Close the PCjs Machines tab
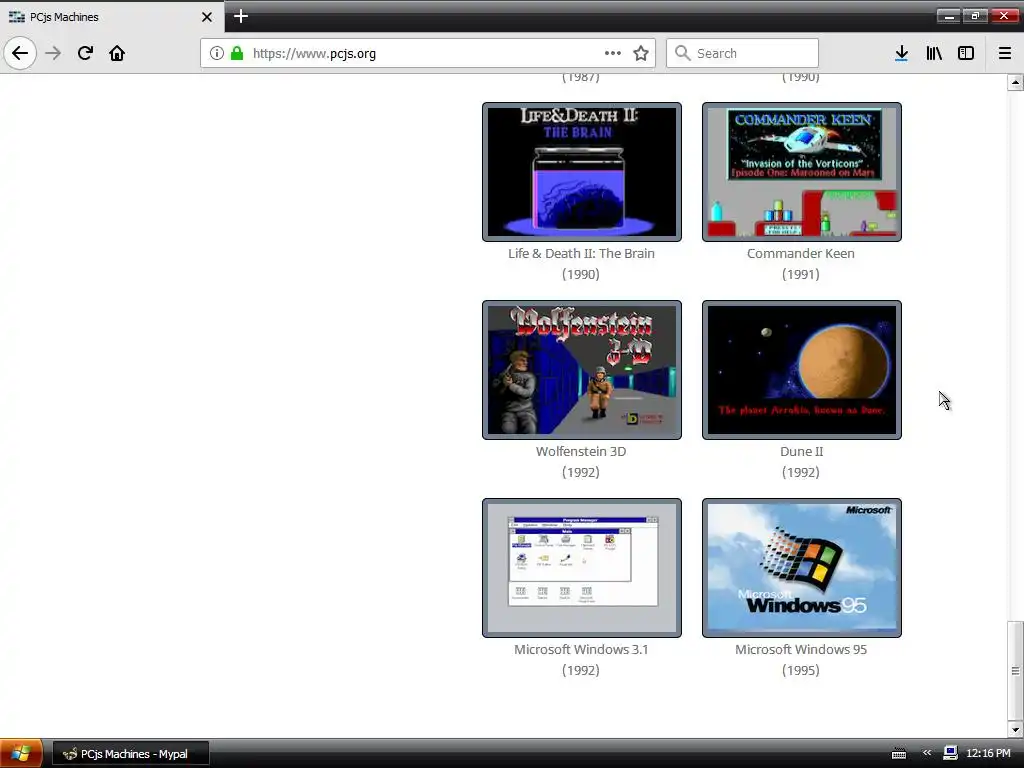Viewport: 1024px width, 768px height. [x=206, y=17]
